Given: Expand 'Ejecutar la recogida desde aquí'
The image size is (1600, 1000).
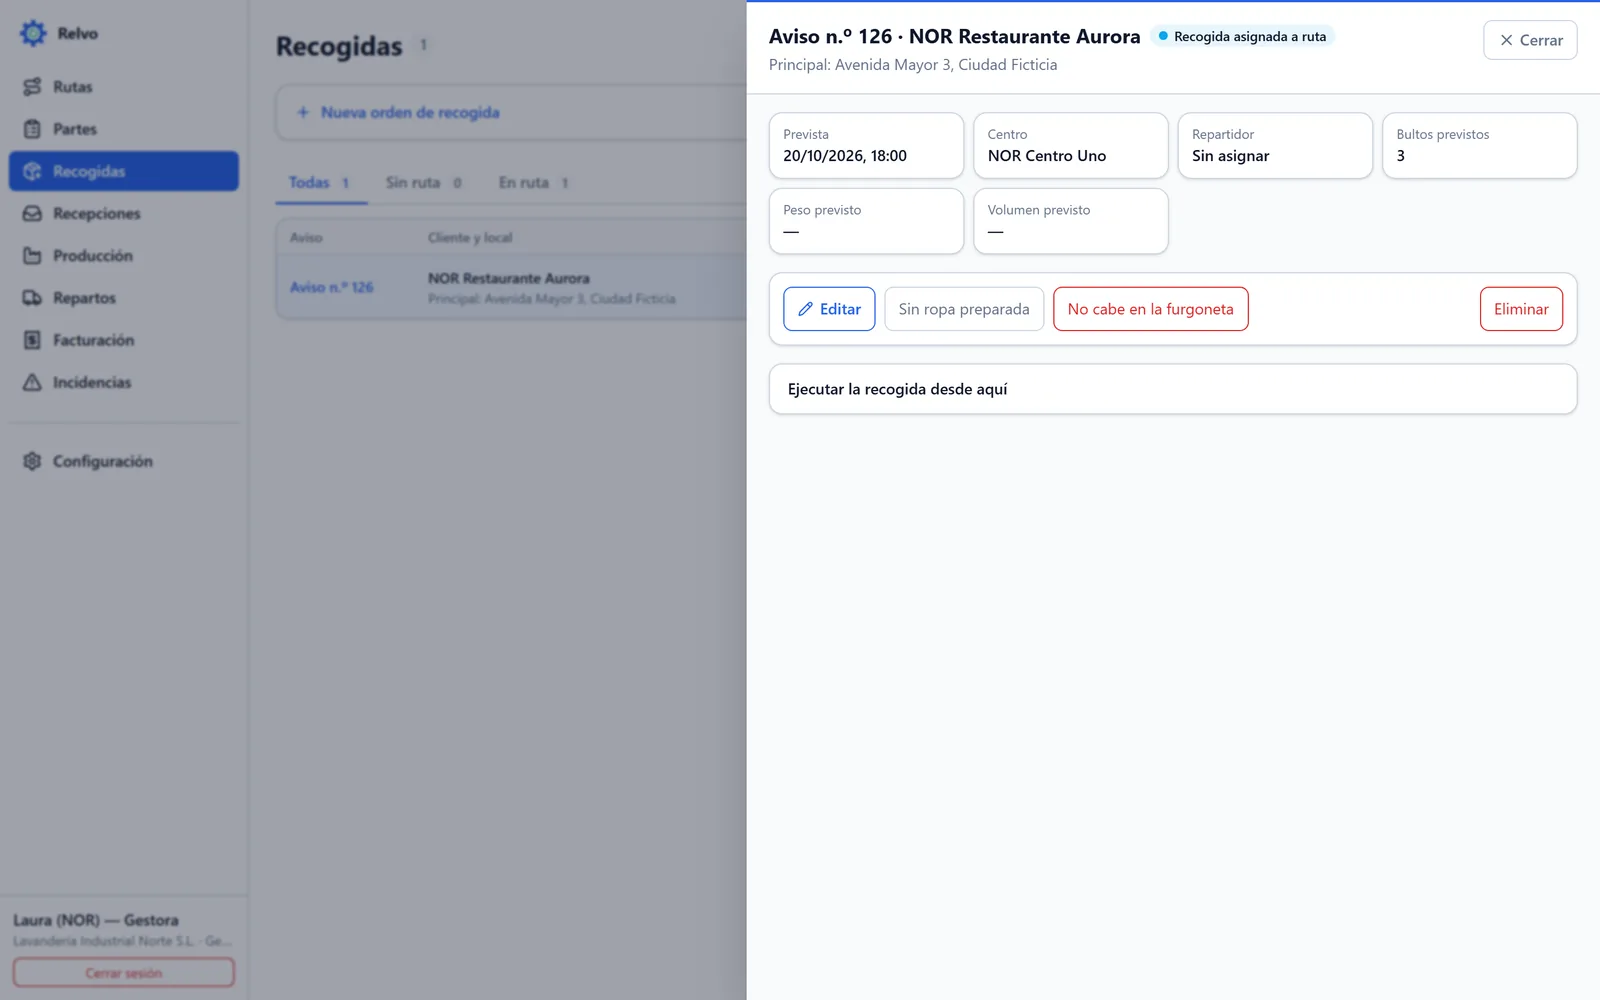Looking at the screenshot, I should pyautogui.click(x=1173, y=389).
